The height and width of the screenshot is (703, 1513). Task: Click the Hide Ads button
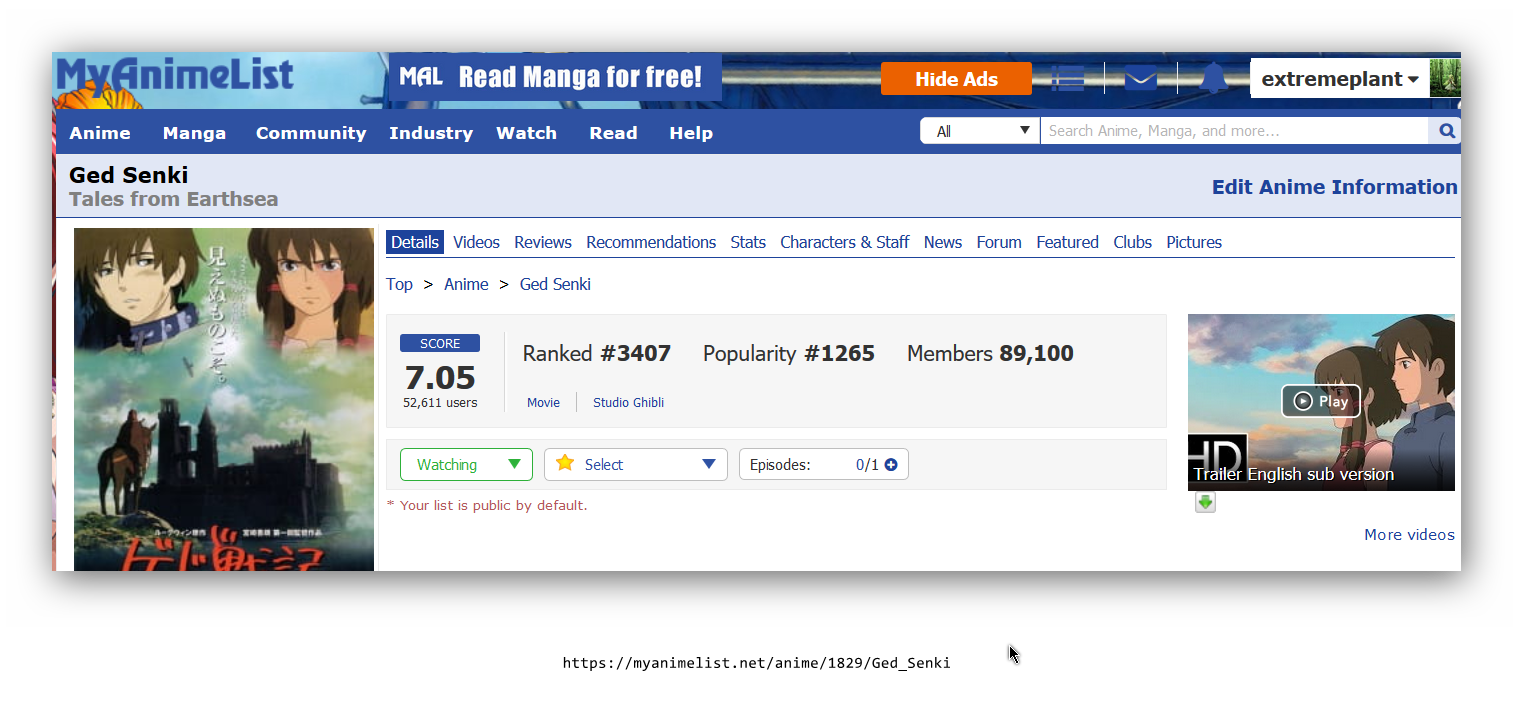pyautogui.click(x=956, y=79)
